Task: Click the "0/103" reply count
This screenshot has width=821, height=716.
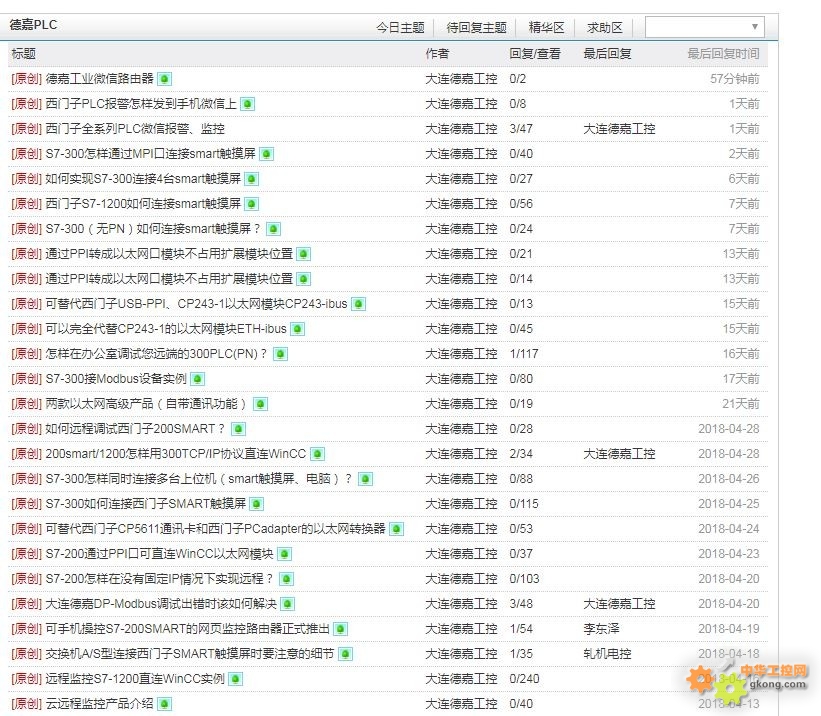Action: [524, 579]
